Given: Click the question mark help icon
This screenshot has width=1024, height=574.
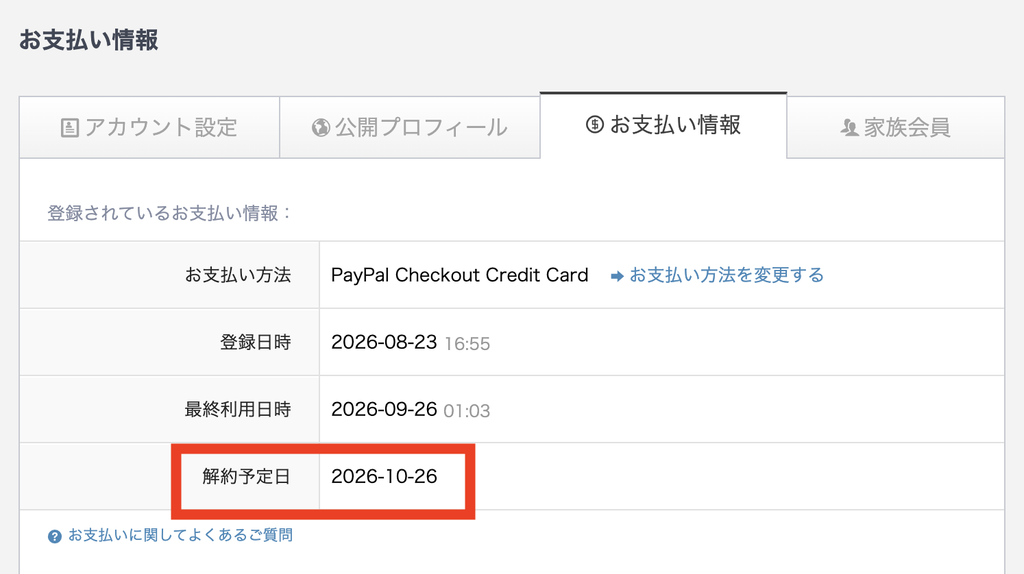Looking at the screenshot, I should (55, 536).
